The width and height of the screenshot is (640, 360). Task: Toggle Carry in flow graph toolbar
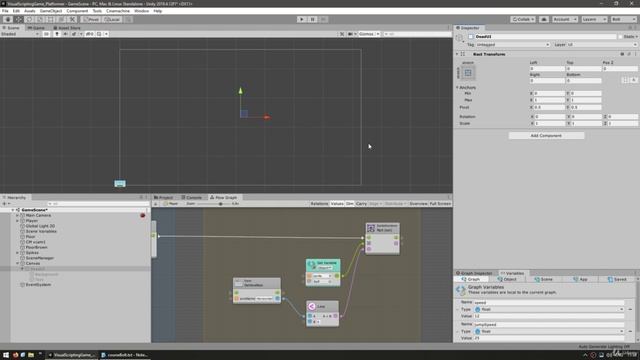pyautogui.click(x=361, y=204)
